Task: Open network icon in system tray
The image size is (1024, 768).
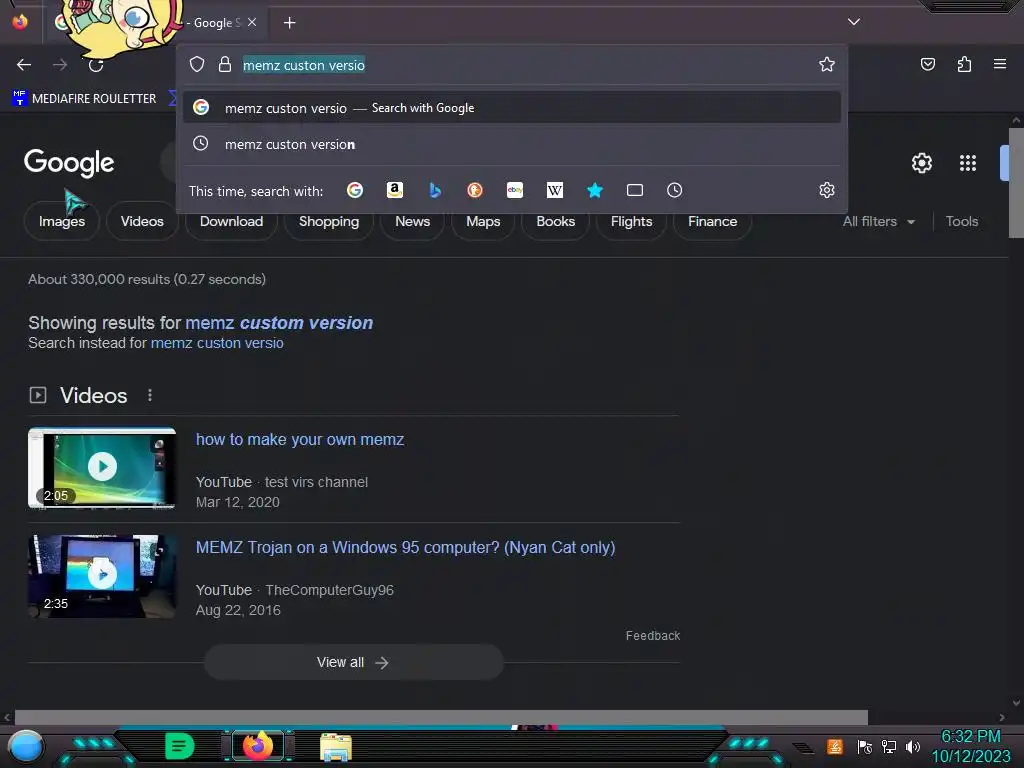Action: [x=888, y=746]
